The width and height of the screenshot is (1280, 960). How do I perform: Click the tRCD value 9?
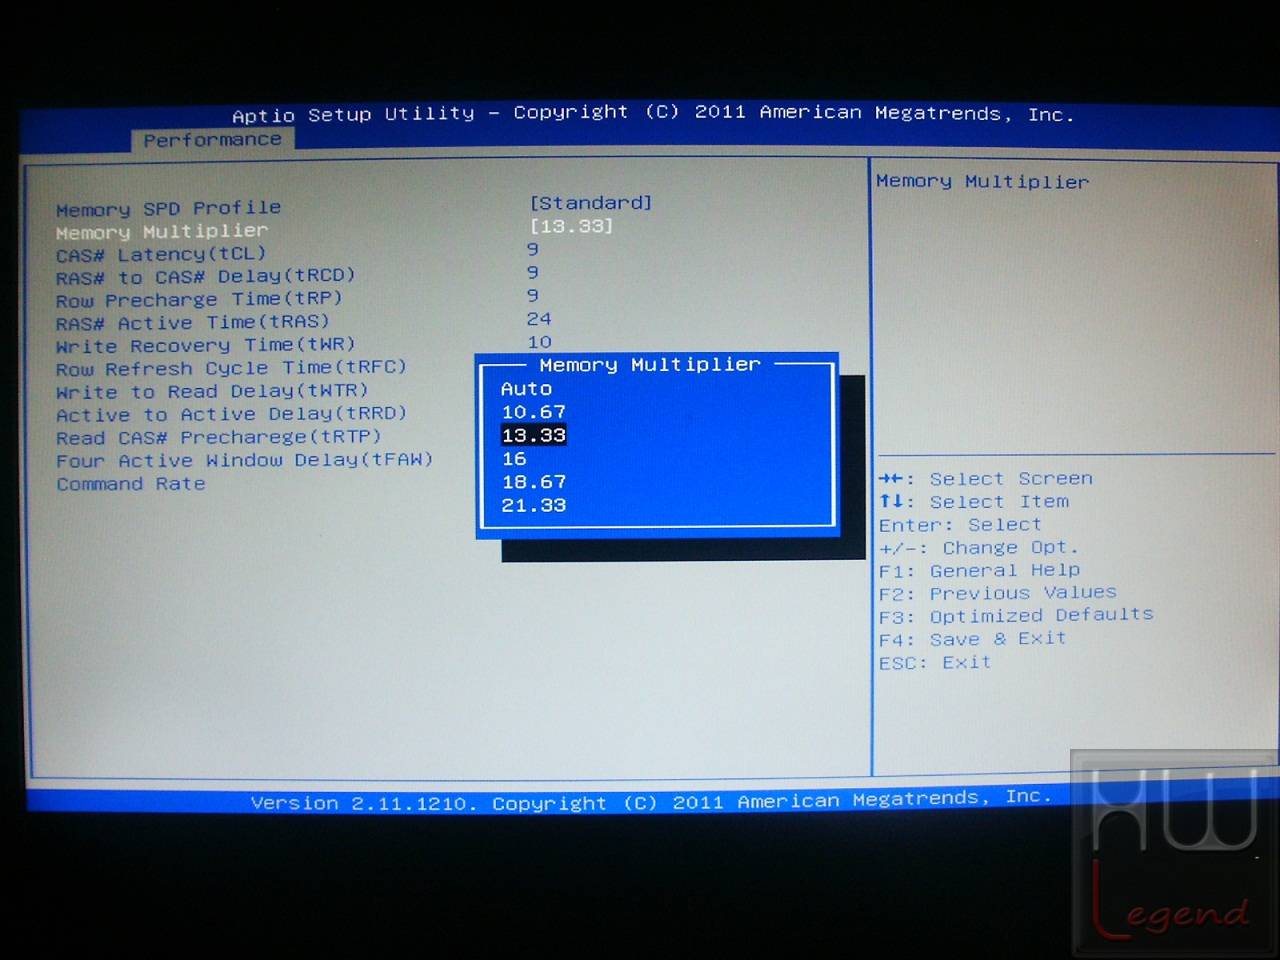point(533,272)
